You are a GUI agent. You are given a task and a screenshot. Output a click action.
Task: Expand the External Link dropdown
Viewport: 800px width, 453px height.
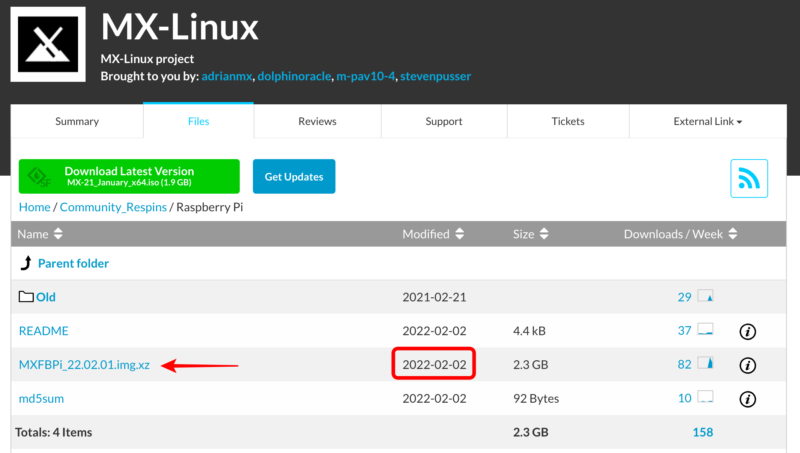pyautogui.click(x=708, y=121)
